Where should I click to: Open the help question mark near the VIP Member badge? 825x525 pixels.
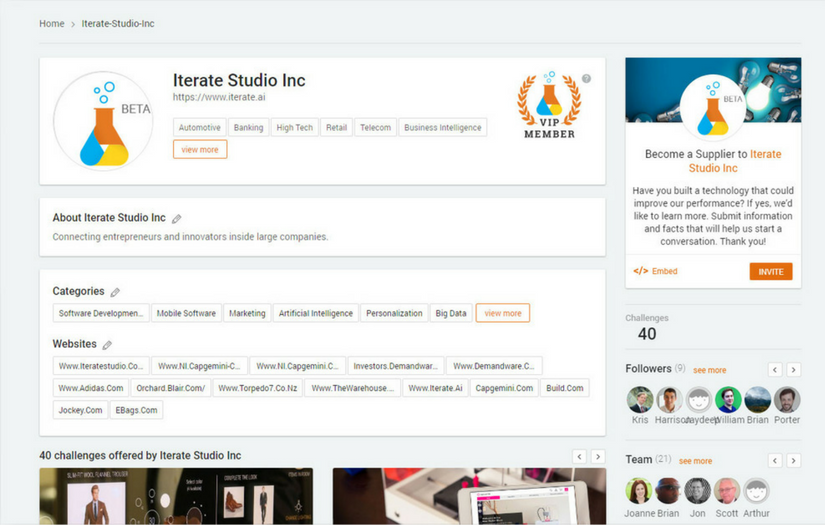(x=586, y=78)
